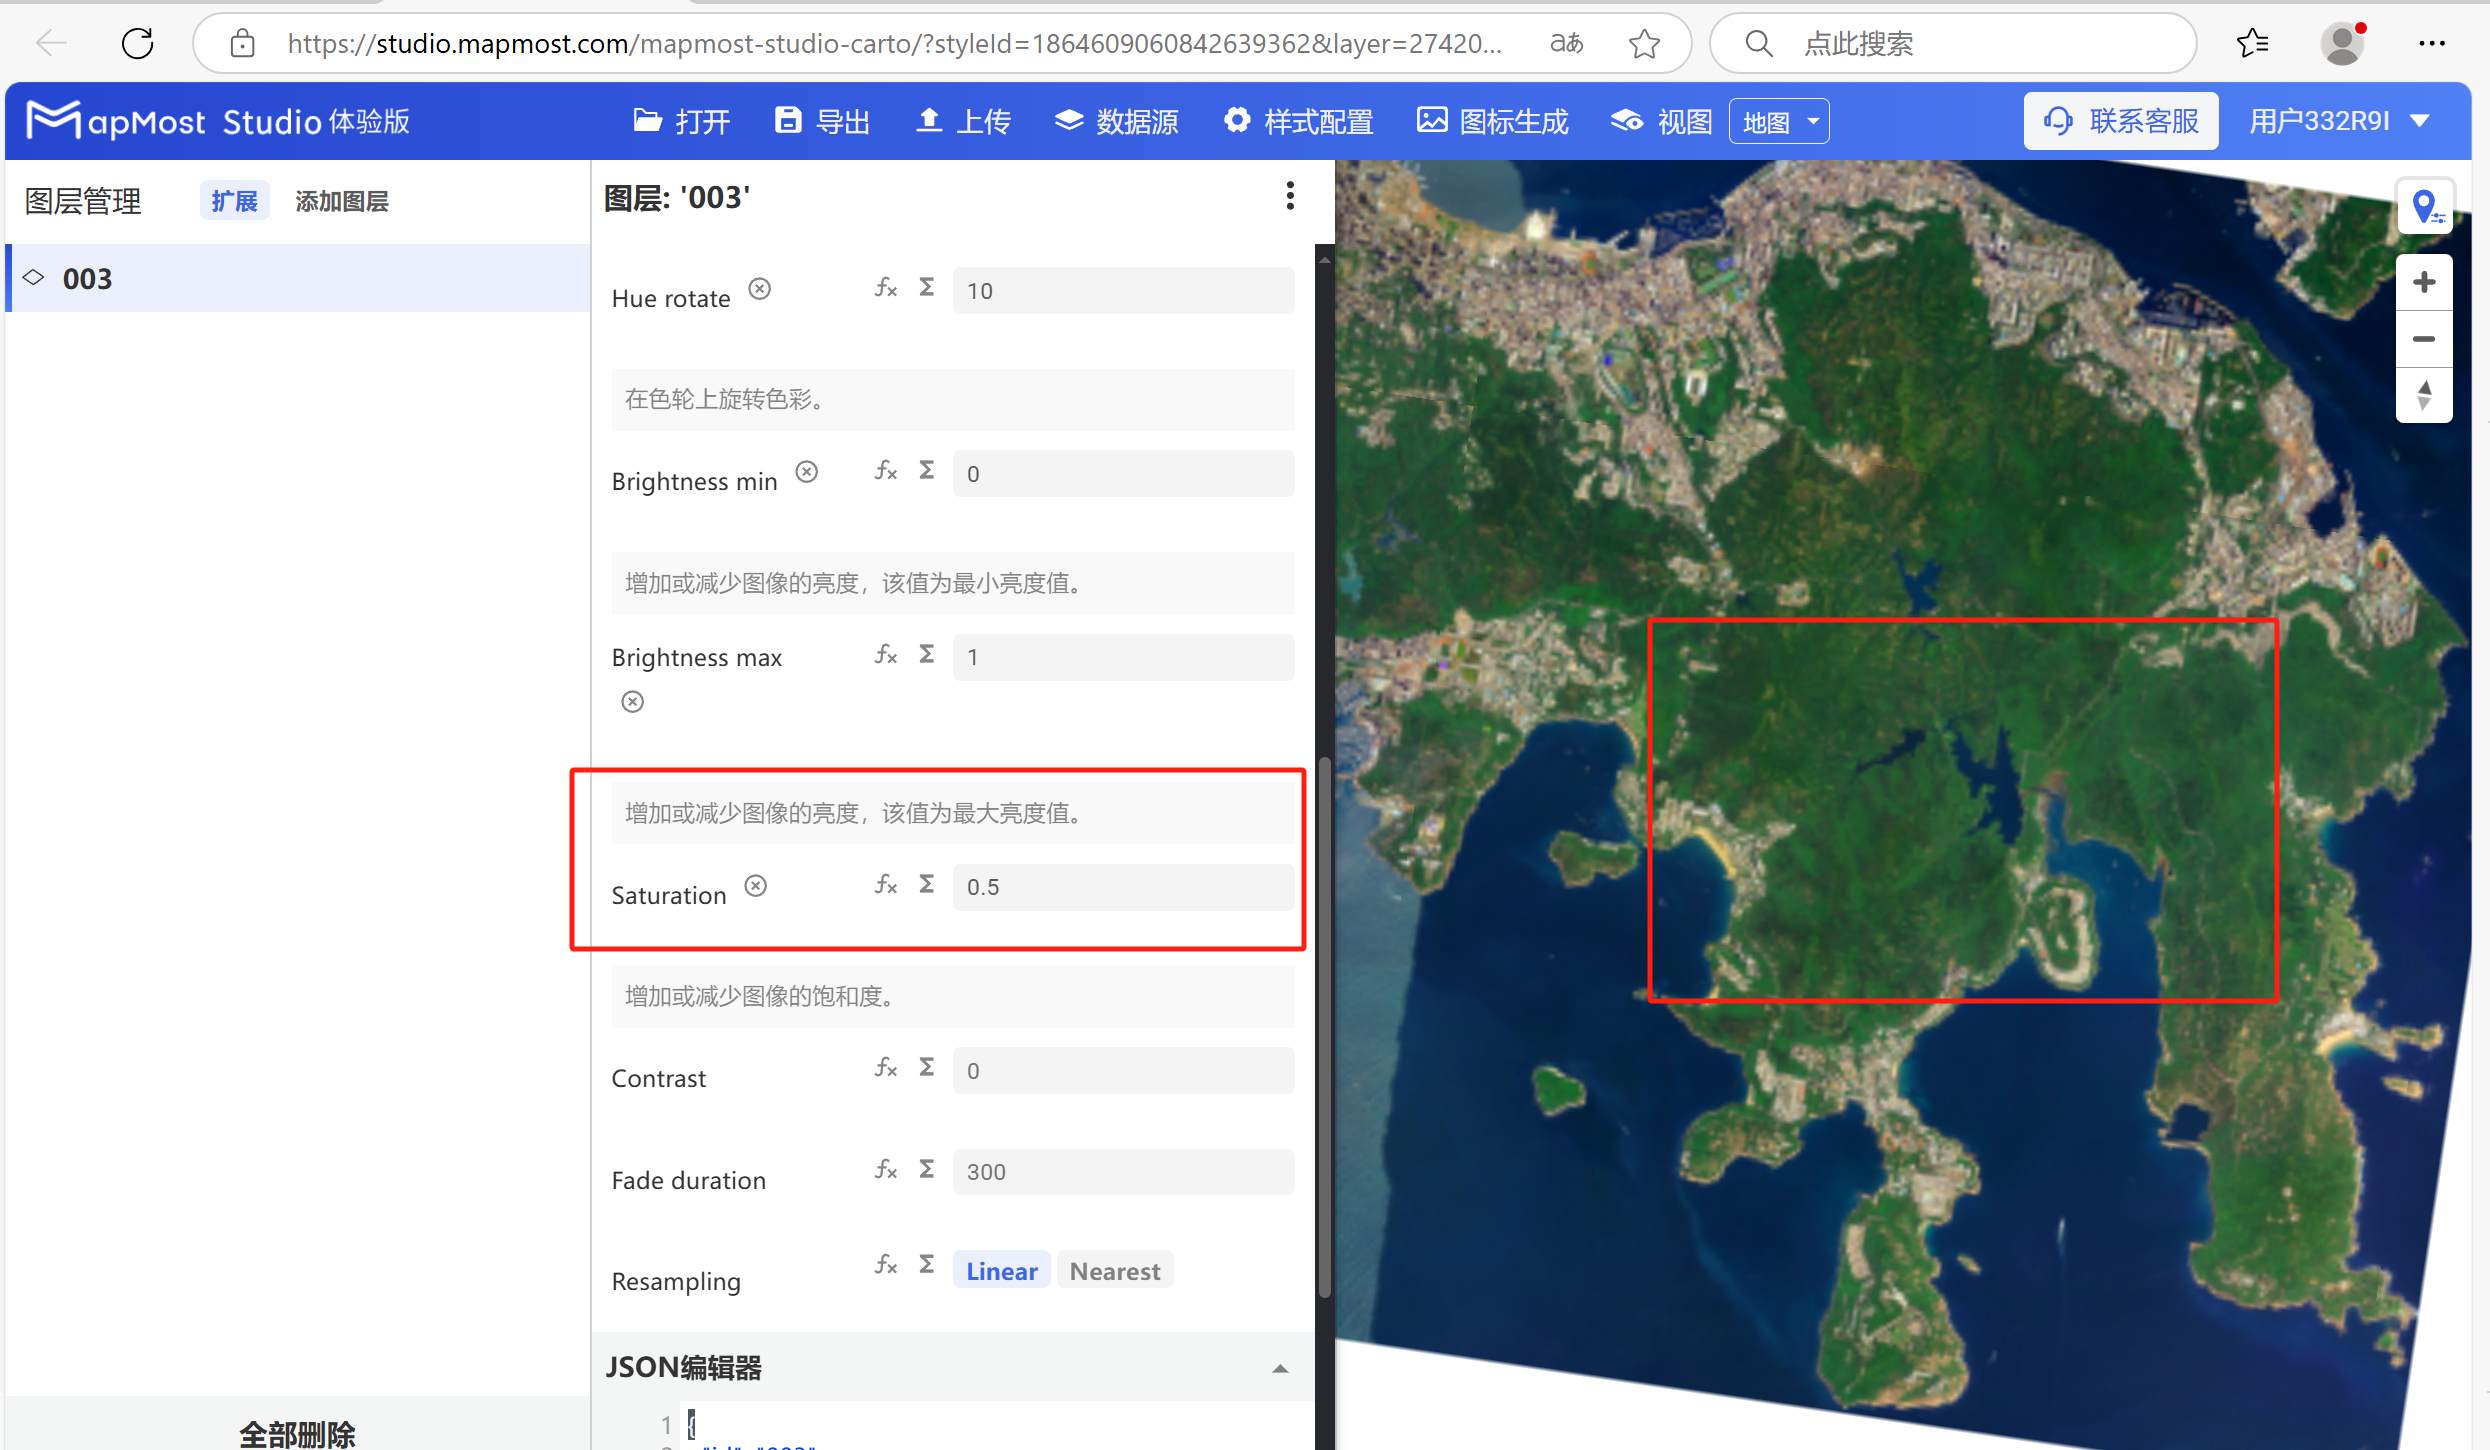
Task: Click the 联系客服 support button
Action: (x=2120, y=120)
